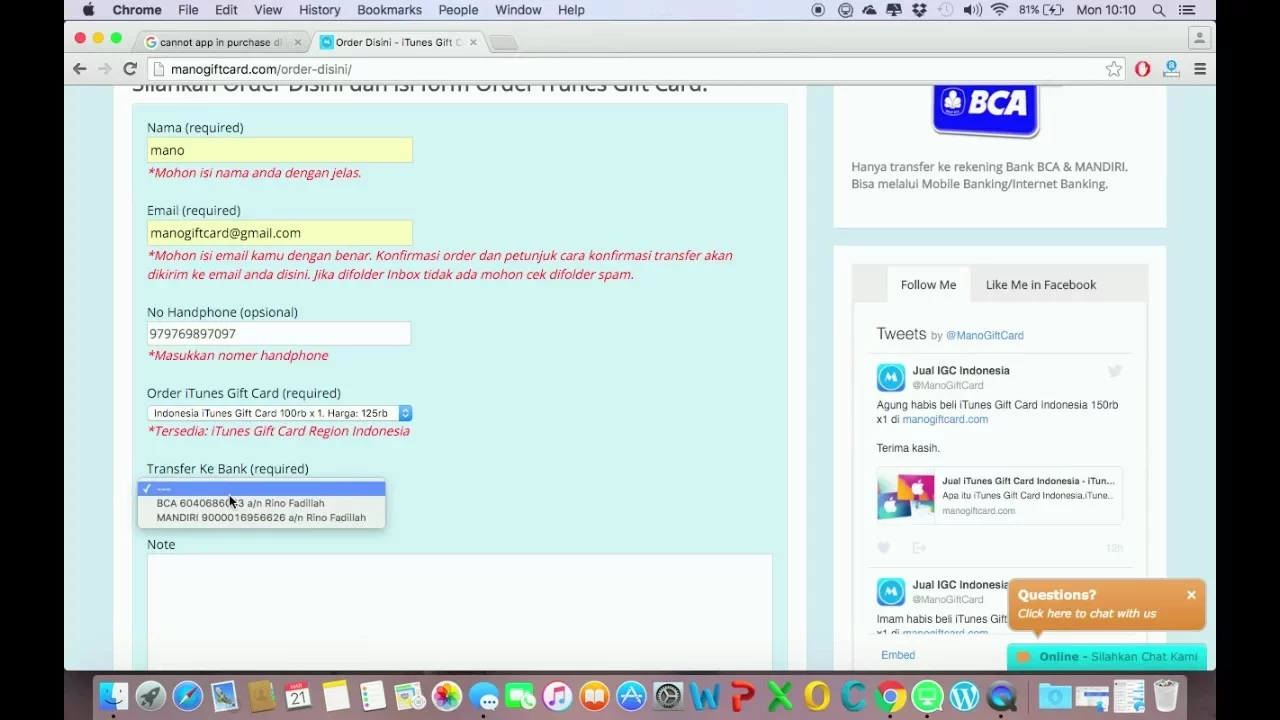Open the Dropbox menu bar icon
This screenshot has width=1280, height=720.
[x=920, y=10]
